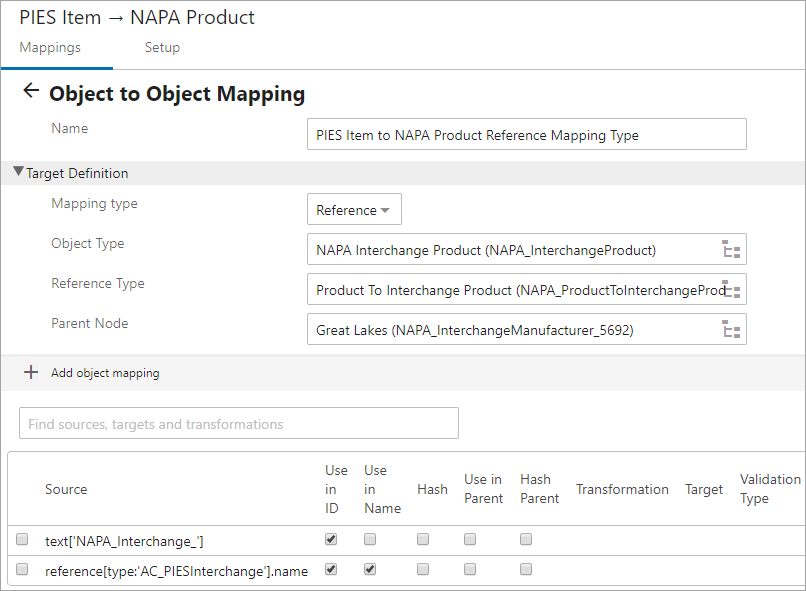Uncheck Use in ID for text['NAPA_Interchange_']

click(331, 539)
